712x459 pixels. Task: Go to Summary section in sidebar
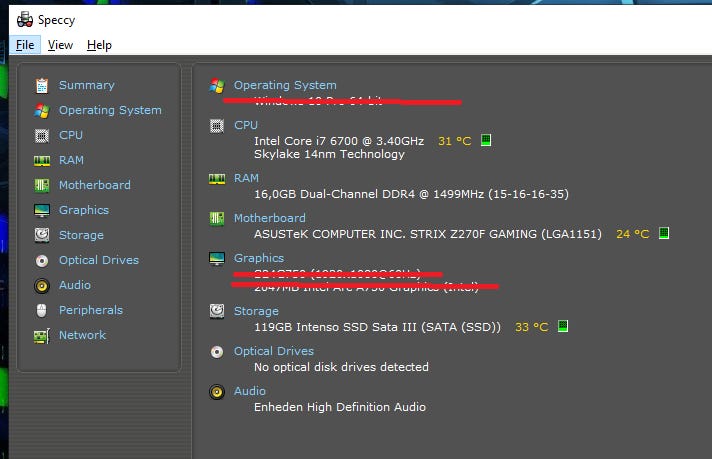click(x=87, y=85)
